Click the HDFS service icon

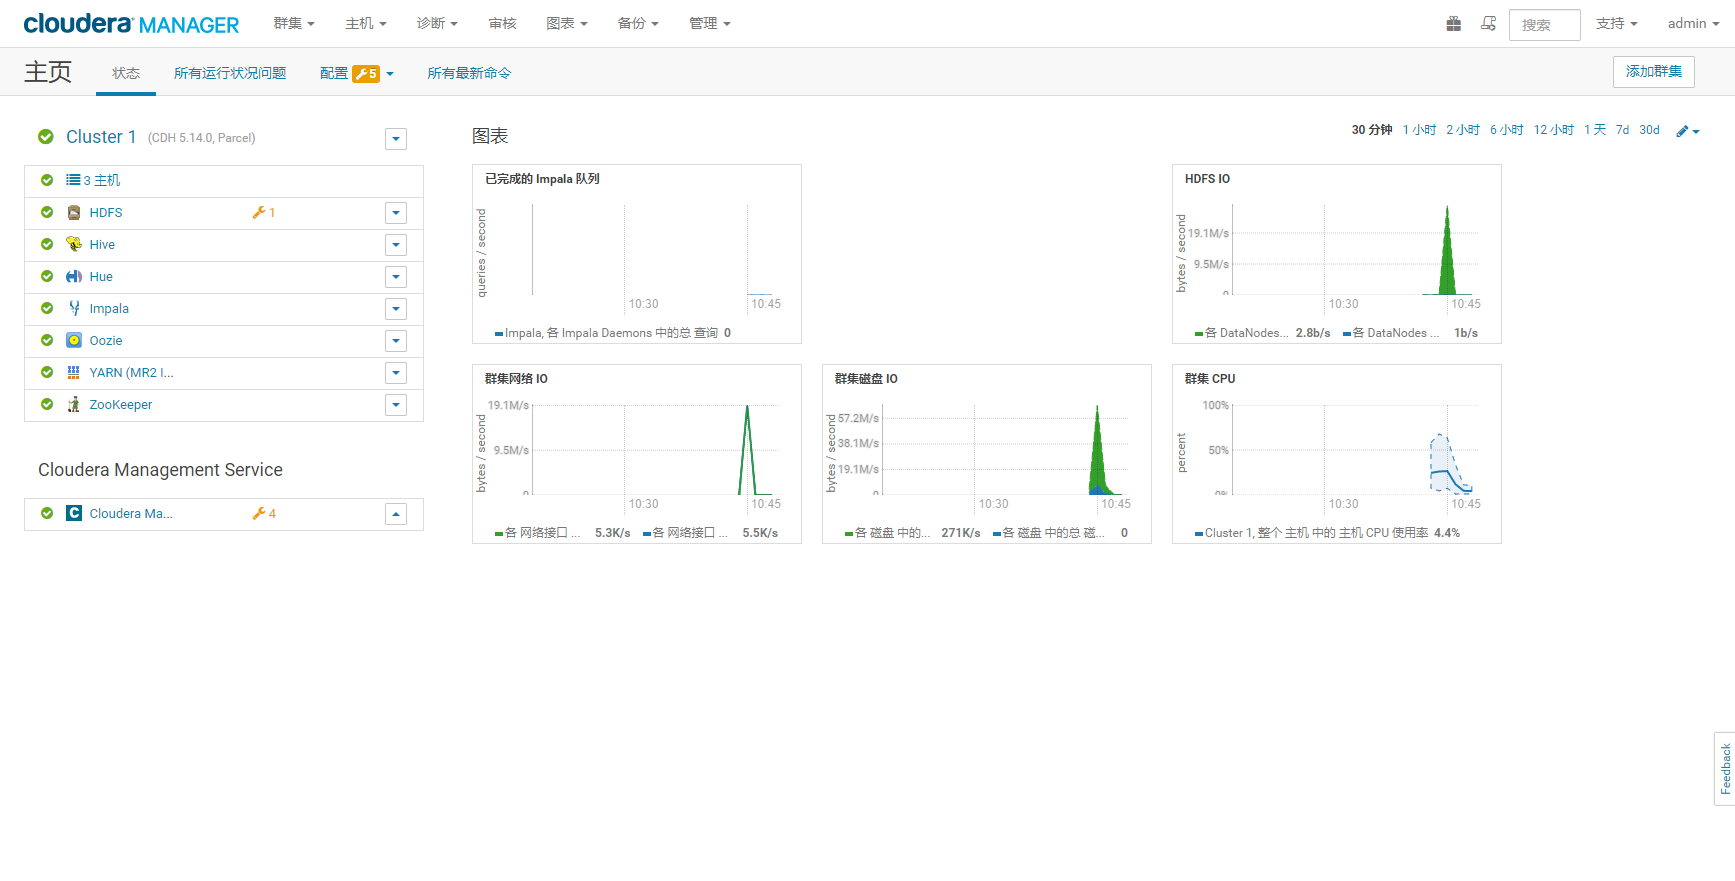click(x=74, y=213)
